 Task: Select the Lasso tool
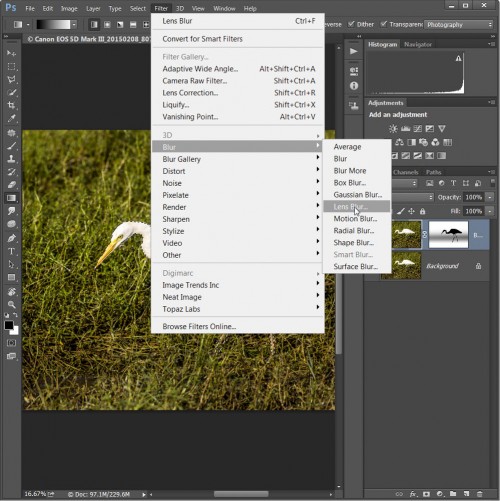pos(11,79)
